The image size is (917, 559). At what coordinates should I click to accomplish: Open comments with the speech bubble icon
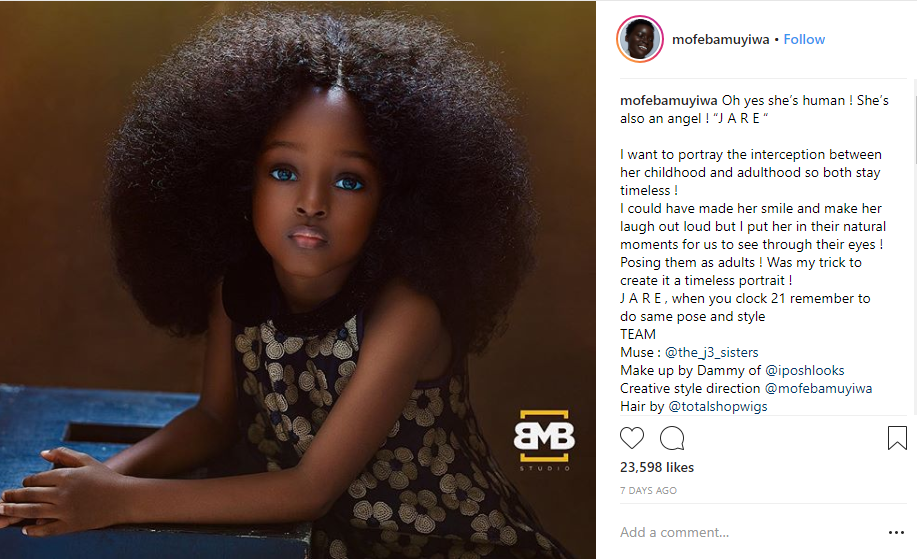point(672,438)
